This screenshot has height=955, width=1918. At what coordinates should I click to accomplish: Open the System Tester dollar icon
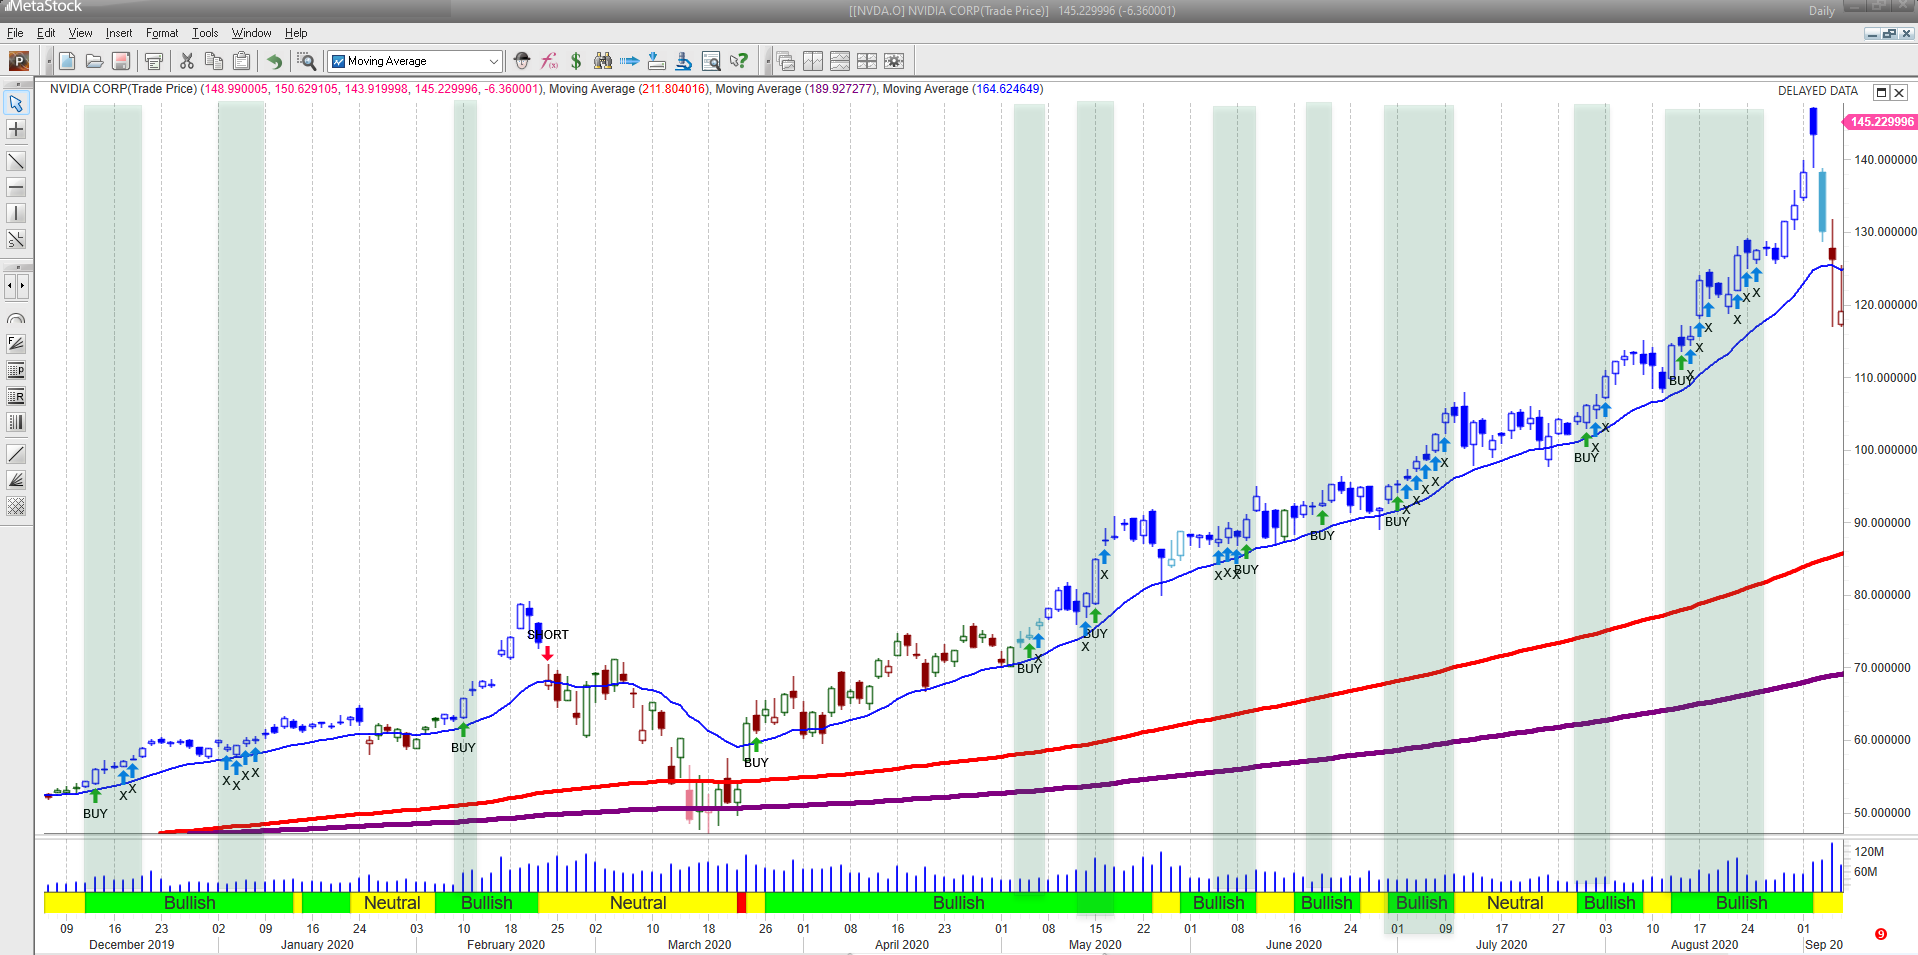(577, 61)
